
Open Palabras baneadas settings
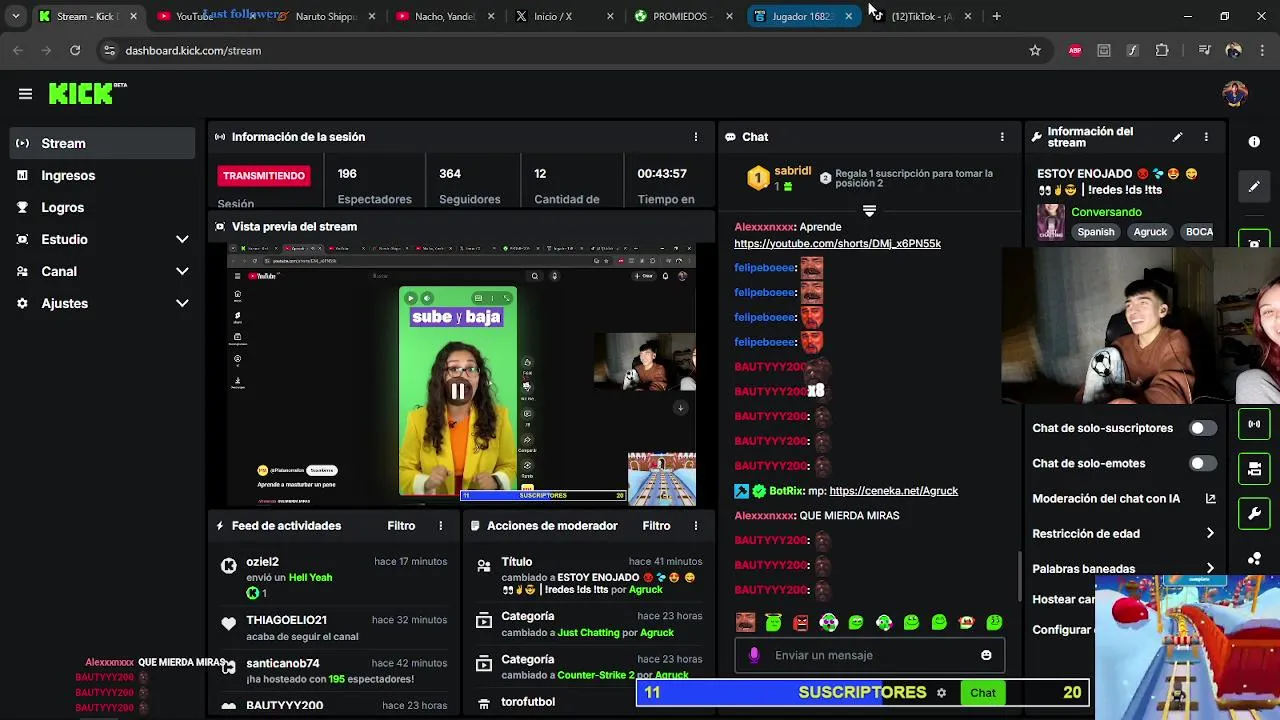pos(1124,568)
